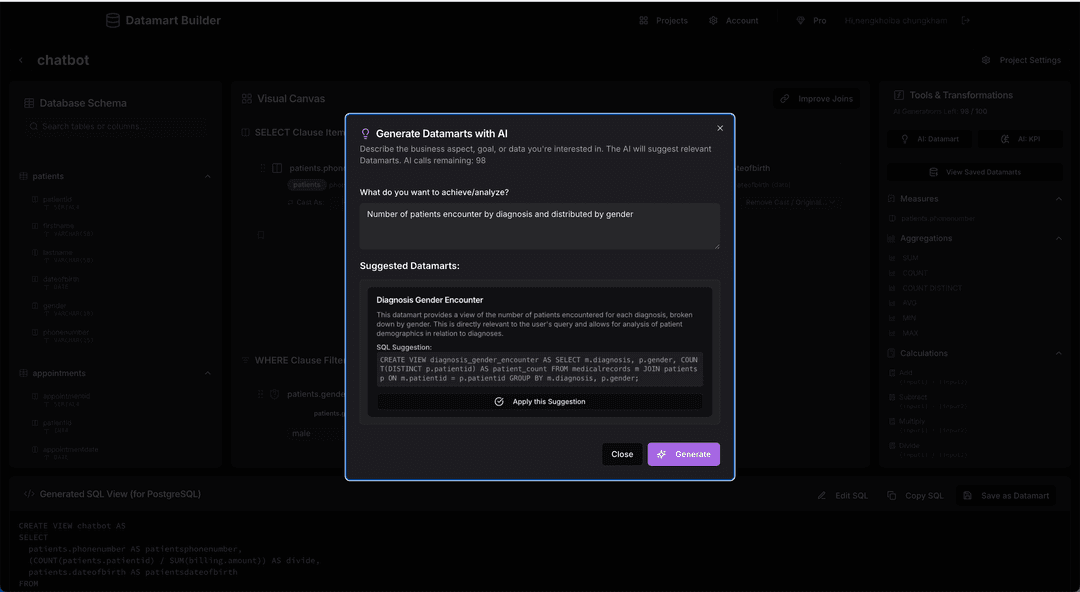Close the Generate Datamarts dialog with X
Image resolution: width=1080 pixels, height=592 pixels.
pyautogui.click(x=720, y=128)
